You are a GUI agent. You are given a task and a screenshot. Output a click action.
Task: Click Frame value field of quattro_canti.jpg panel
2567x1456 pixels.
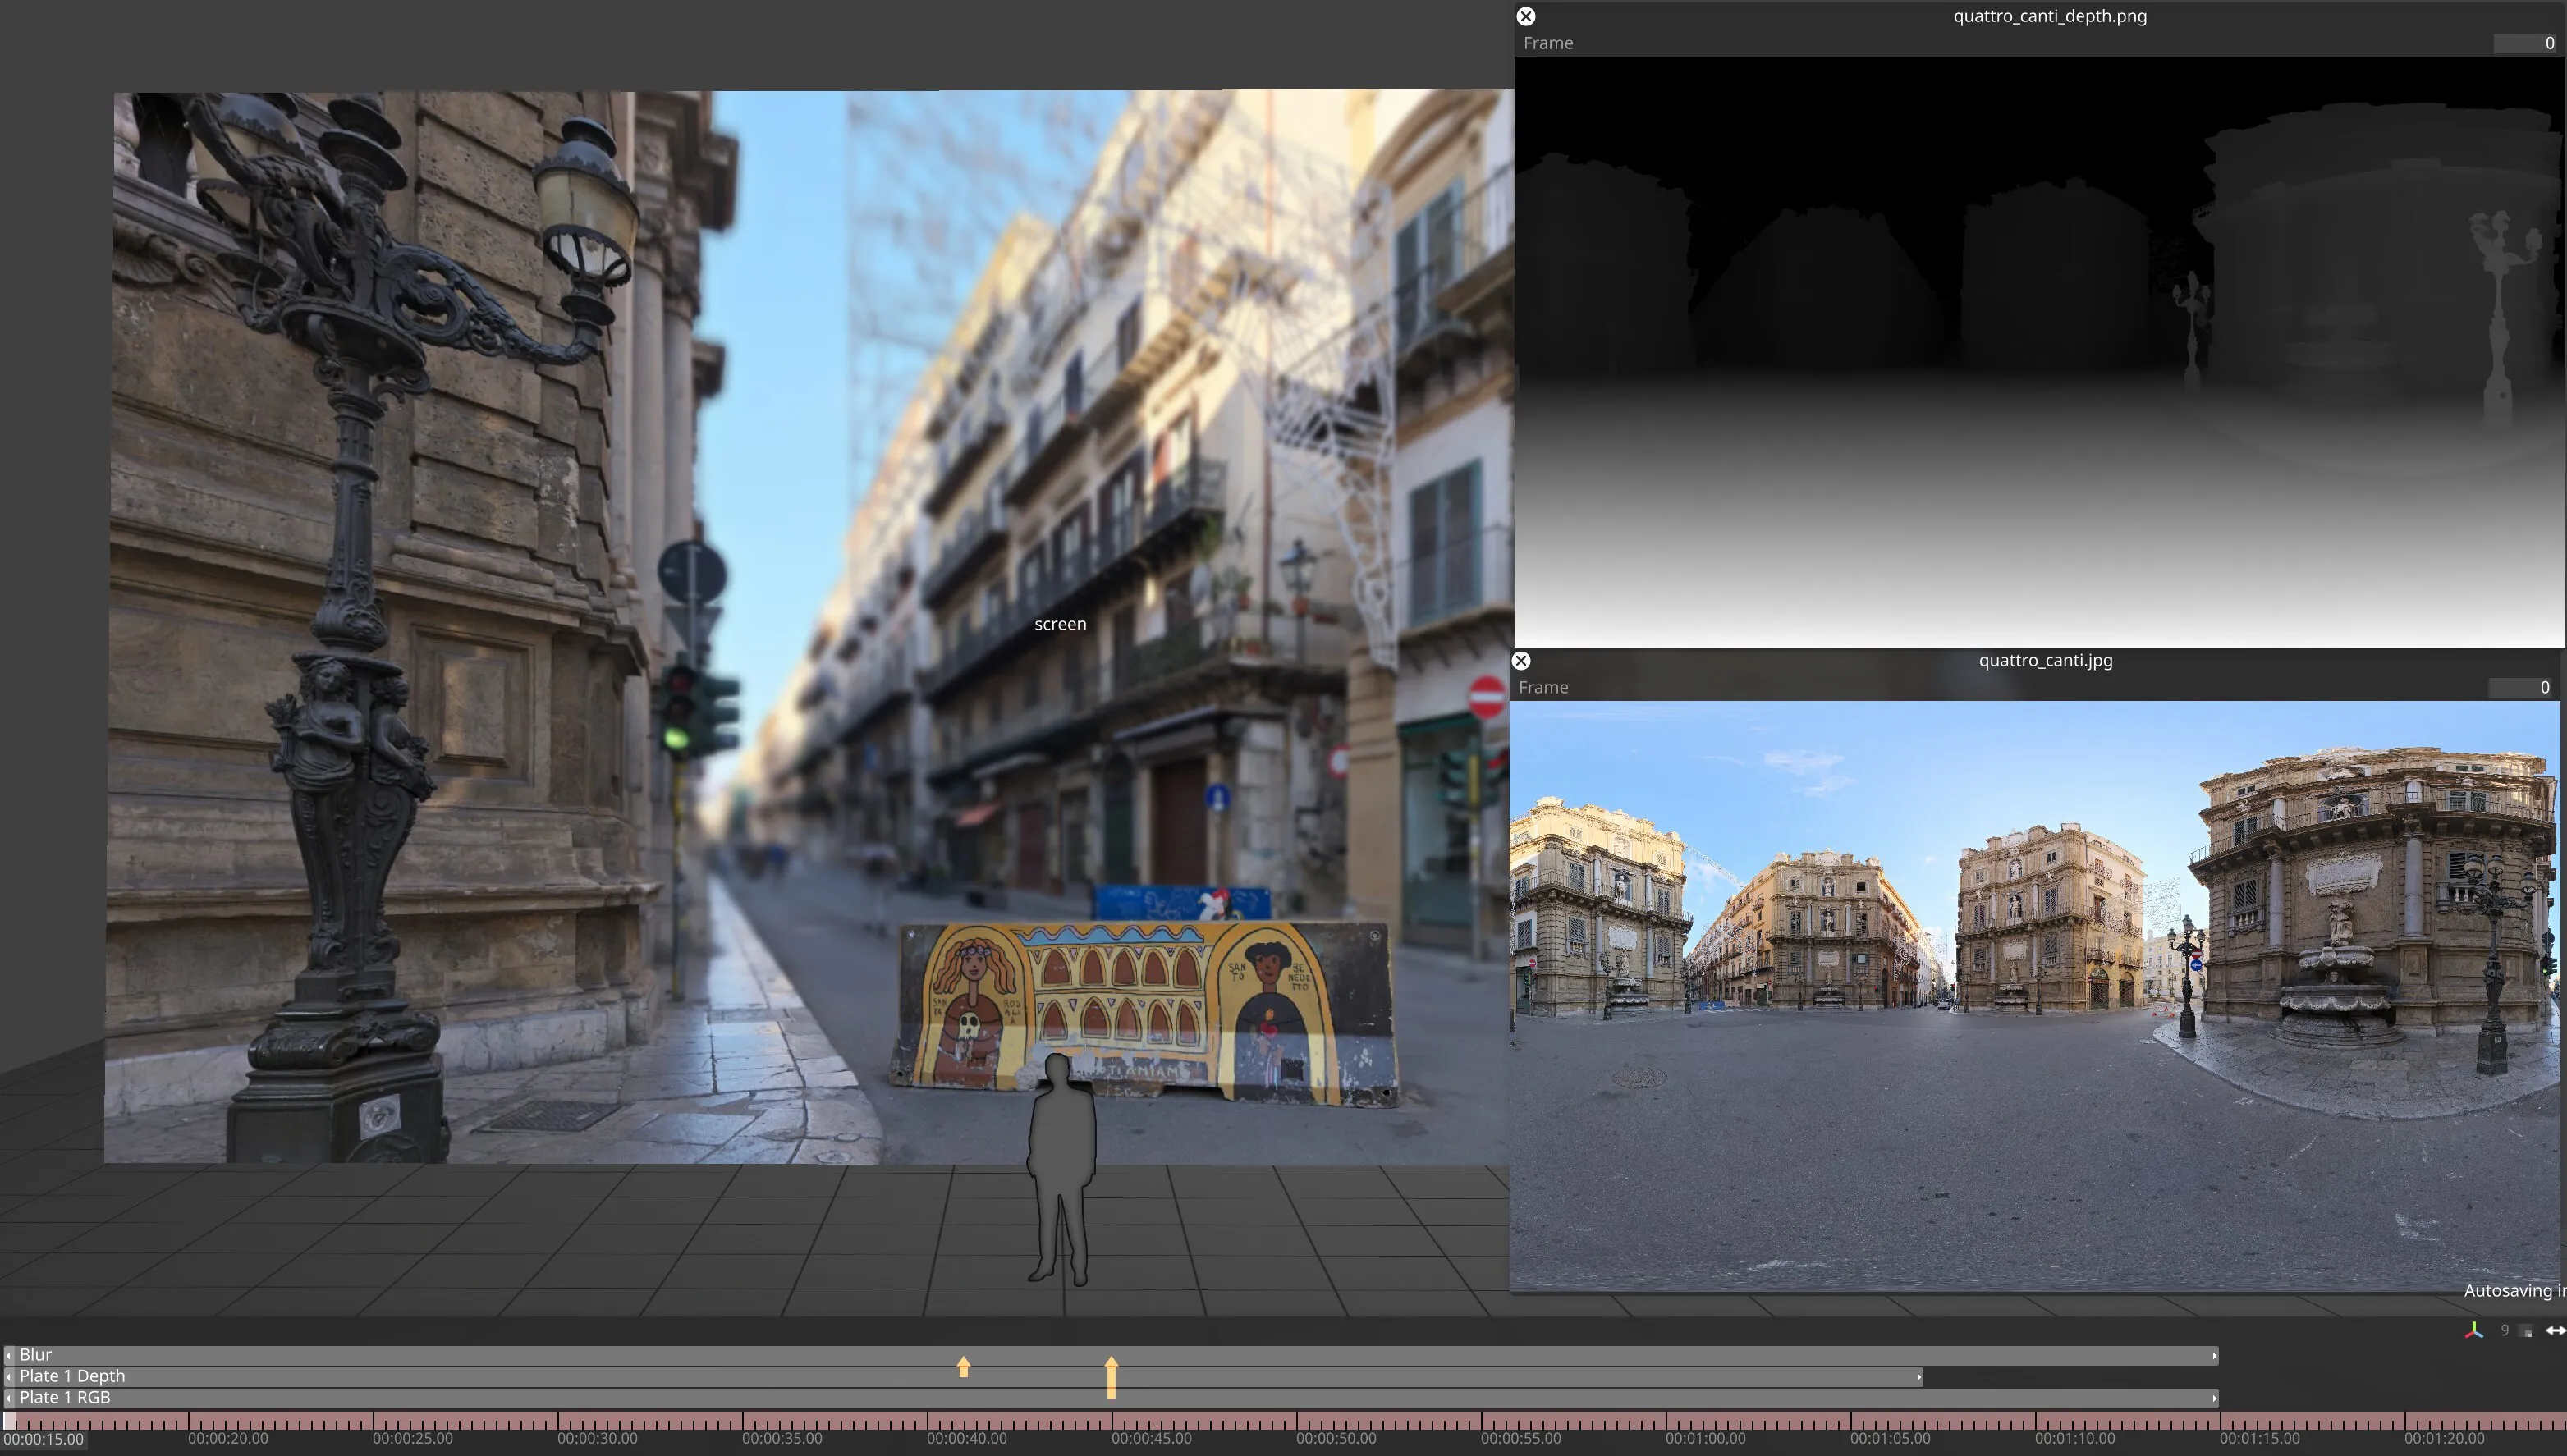2522,687
